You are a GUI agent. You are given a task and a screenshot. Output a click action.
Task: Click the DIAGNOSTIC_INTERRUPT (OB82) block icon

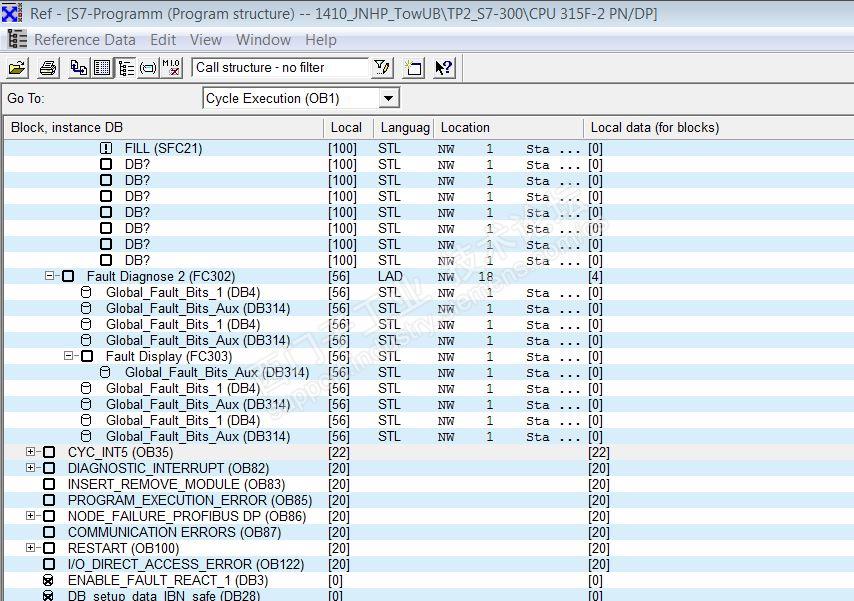point(49,468)
